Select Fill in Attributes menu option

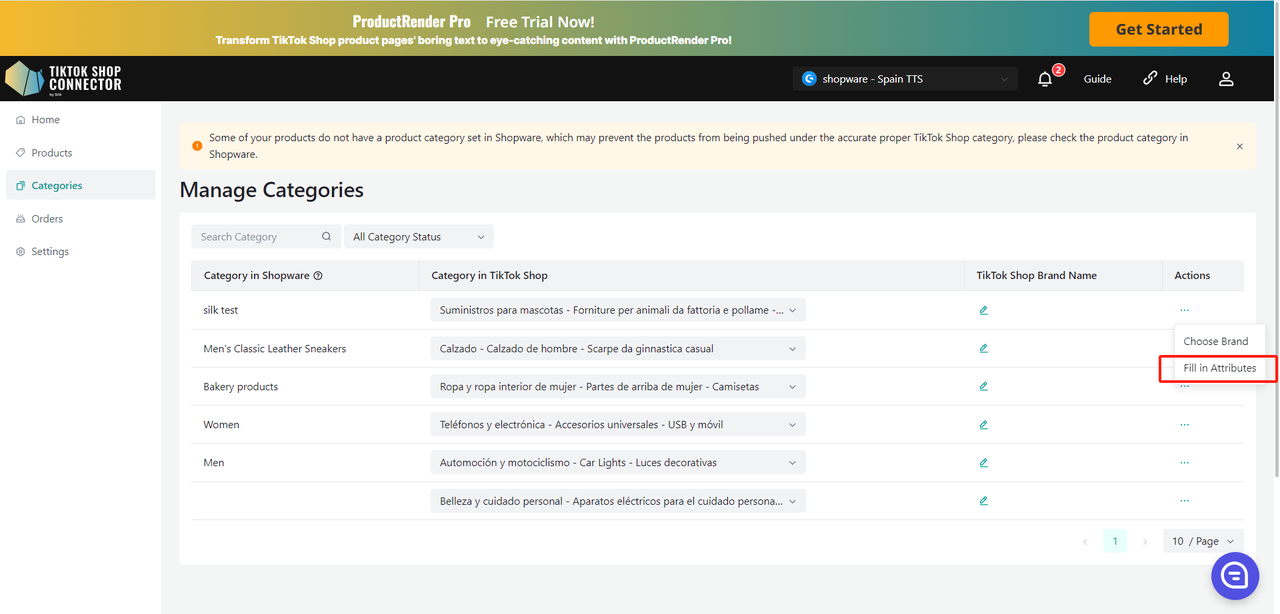click(x=1219, y=368)
